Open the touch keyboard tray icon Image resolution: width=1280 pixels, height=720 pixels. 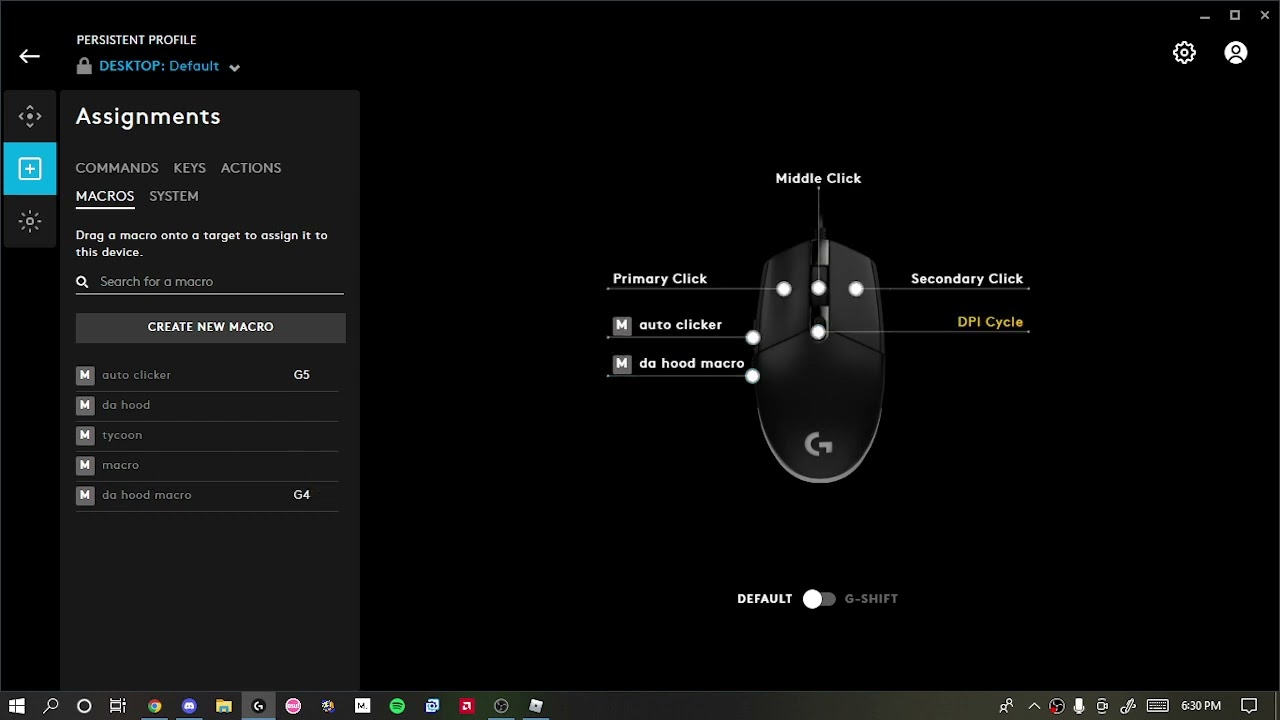pos(1158,706)
